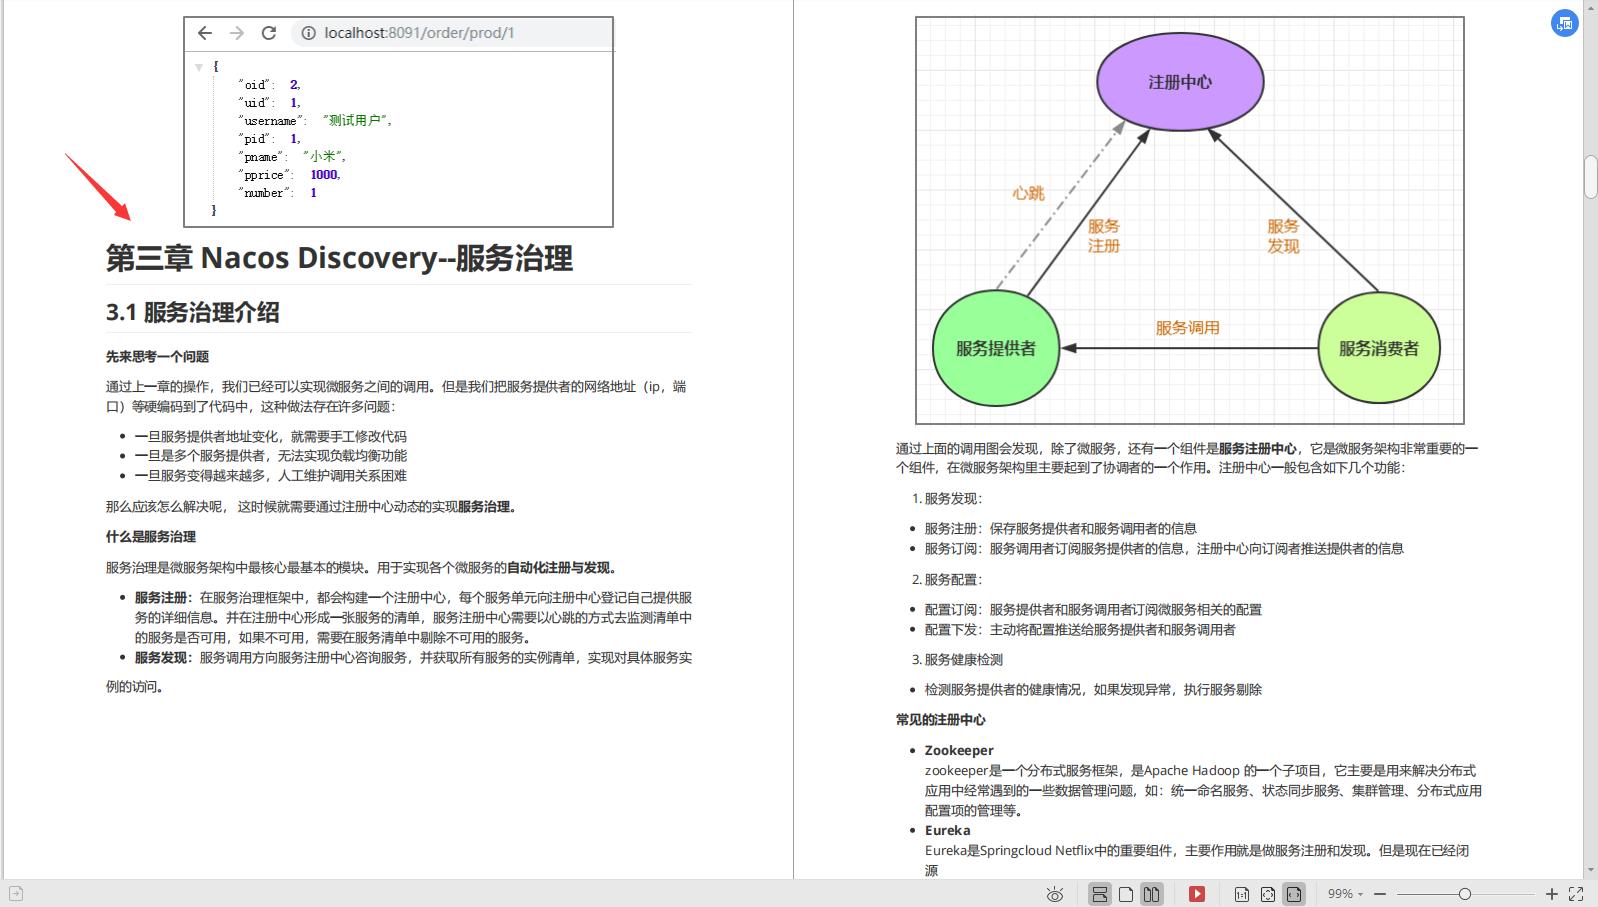Screen dimensions: 1598x907
Task: Click the list item 3. 服务健康检测
Action: pyautogui.click(x=957, y=660)
